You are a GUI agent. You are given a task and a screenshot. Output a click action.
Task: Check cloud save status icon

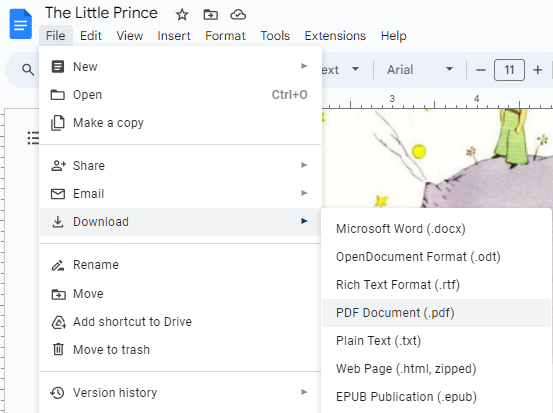click(x=238, y=14)
